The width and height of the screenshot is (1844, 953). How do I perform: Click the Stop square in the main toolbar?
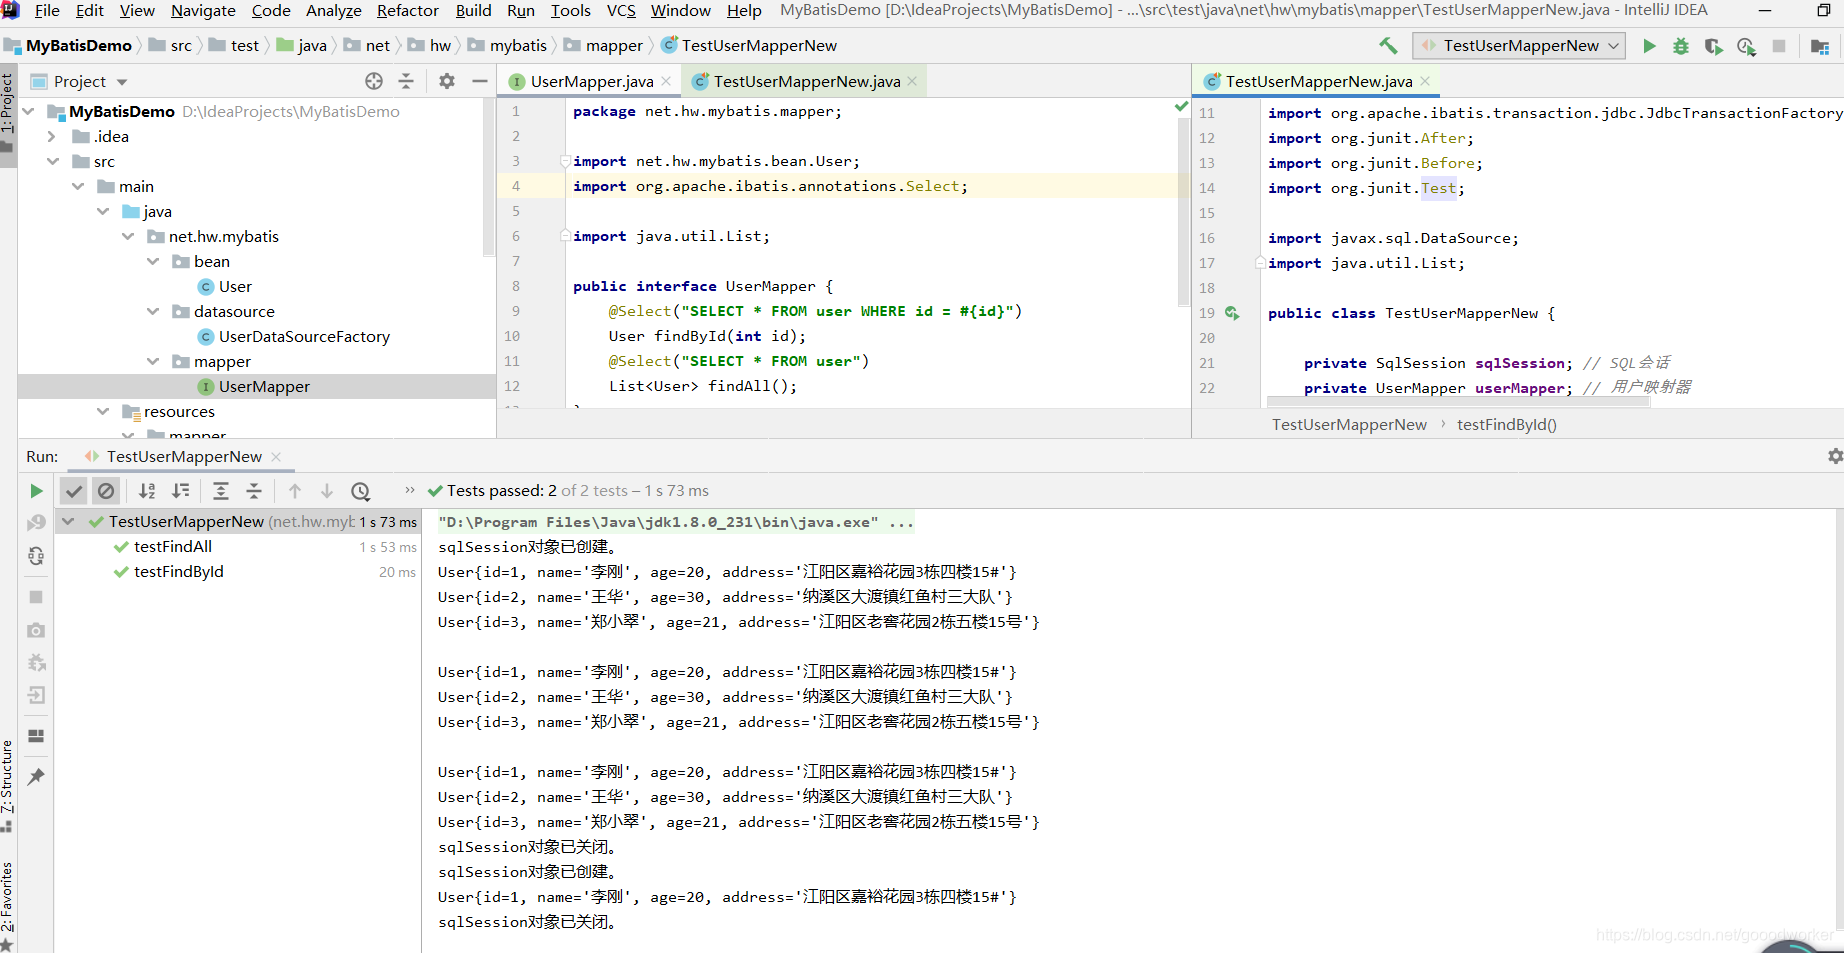tap(1779, 46)
